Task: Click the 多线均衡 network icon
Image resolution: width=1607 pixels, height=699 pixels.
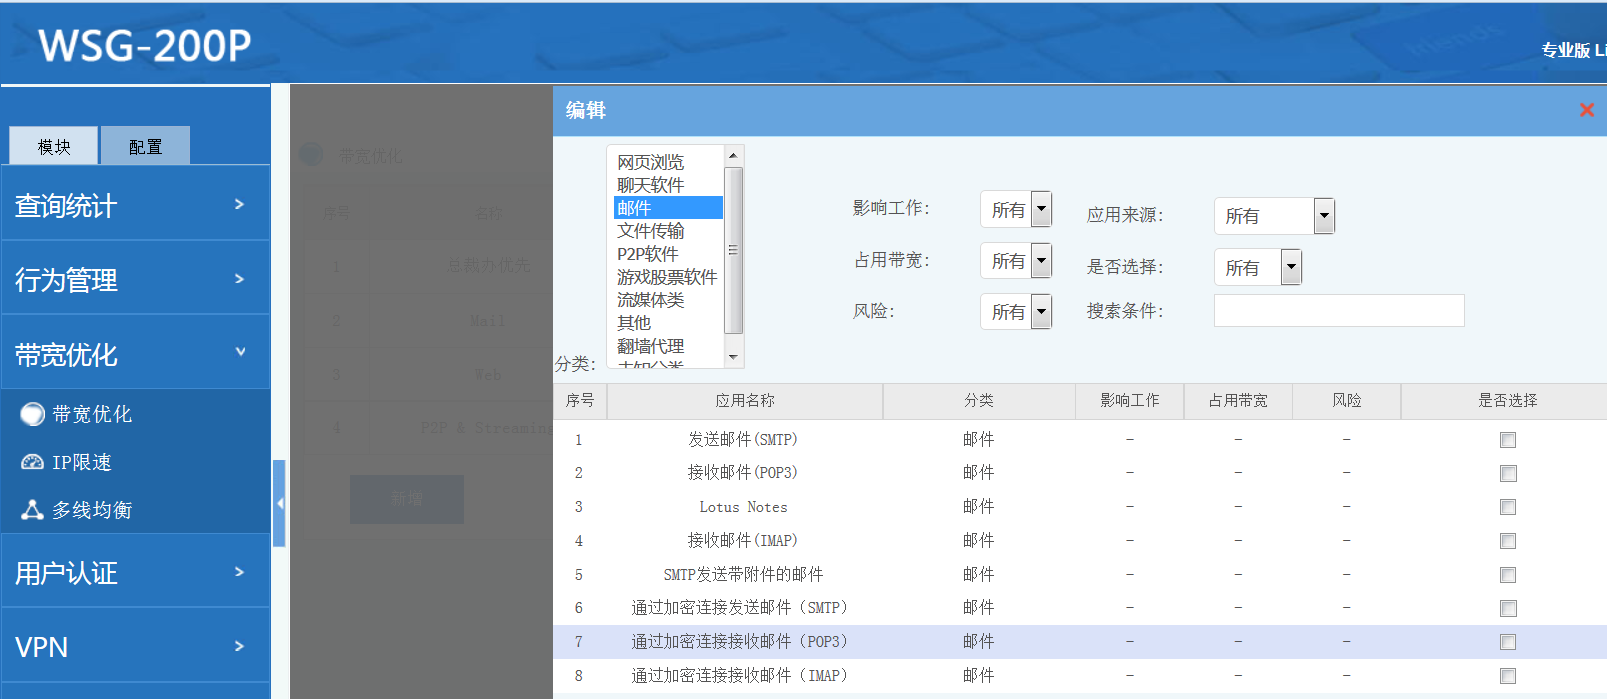Action: 33,510
